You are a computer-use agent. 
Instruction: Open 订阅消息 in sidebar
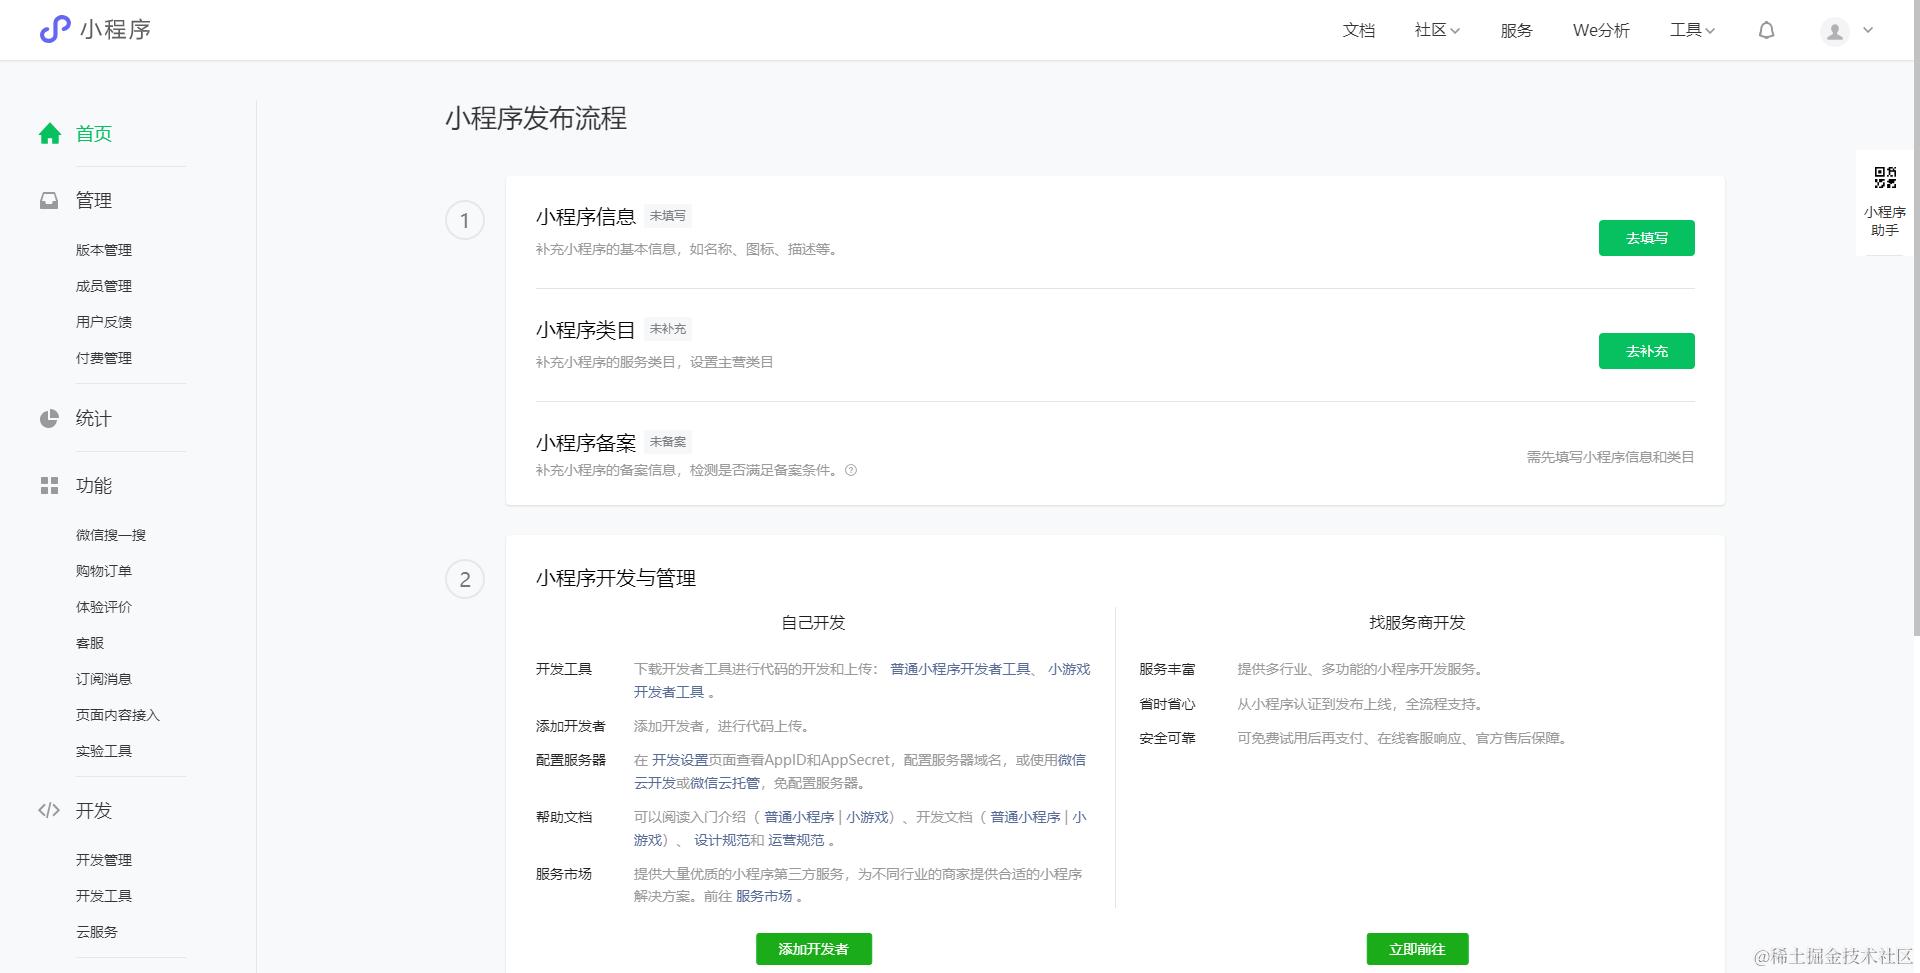pyautogui.click(x=104, y=679)
